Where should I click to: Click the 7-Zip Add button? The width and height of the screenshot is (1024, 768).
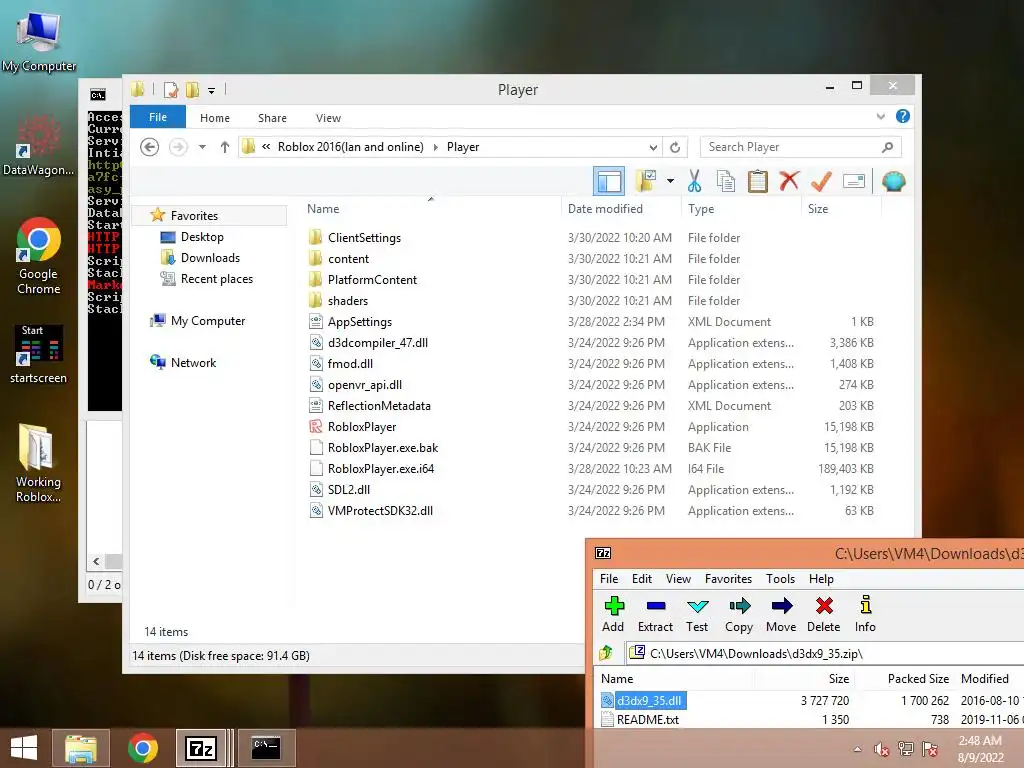[x=613, y=615]
